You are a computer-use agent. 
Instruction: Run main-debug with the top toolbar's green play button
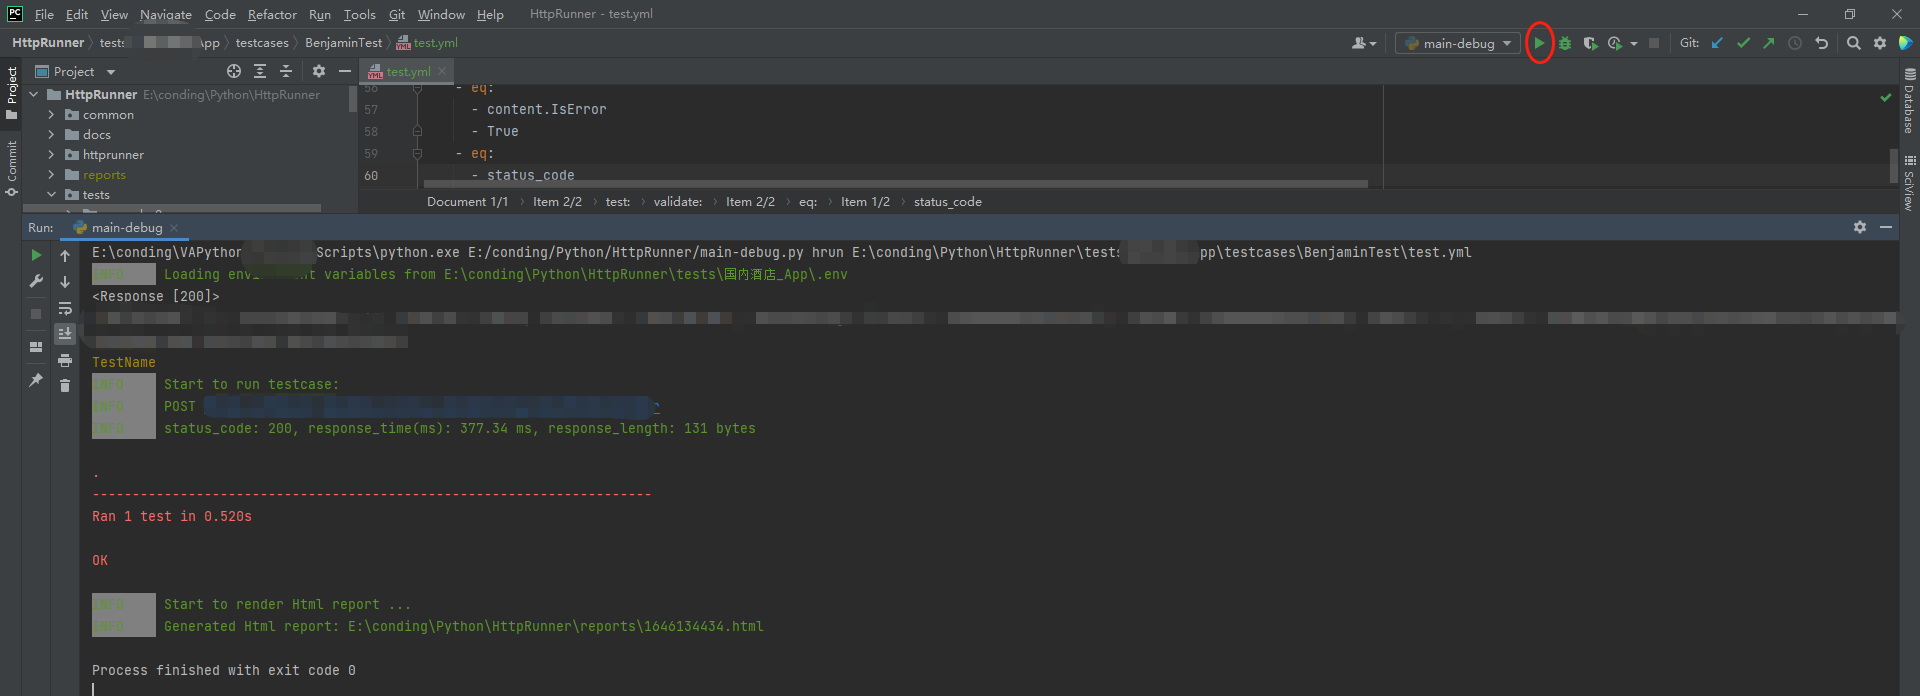coord(1539,43)
